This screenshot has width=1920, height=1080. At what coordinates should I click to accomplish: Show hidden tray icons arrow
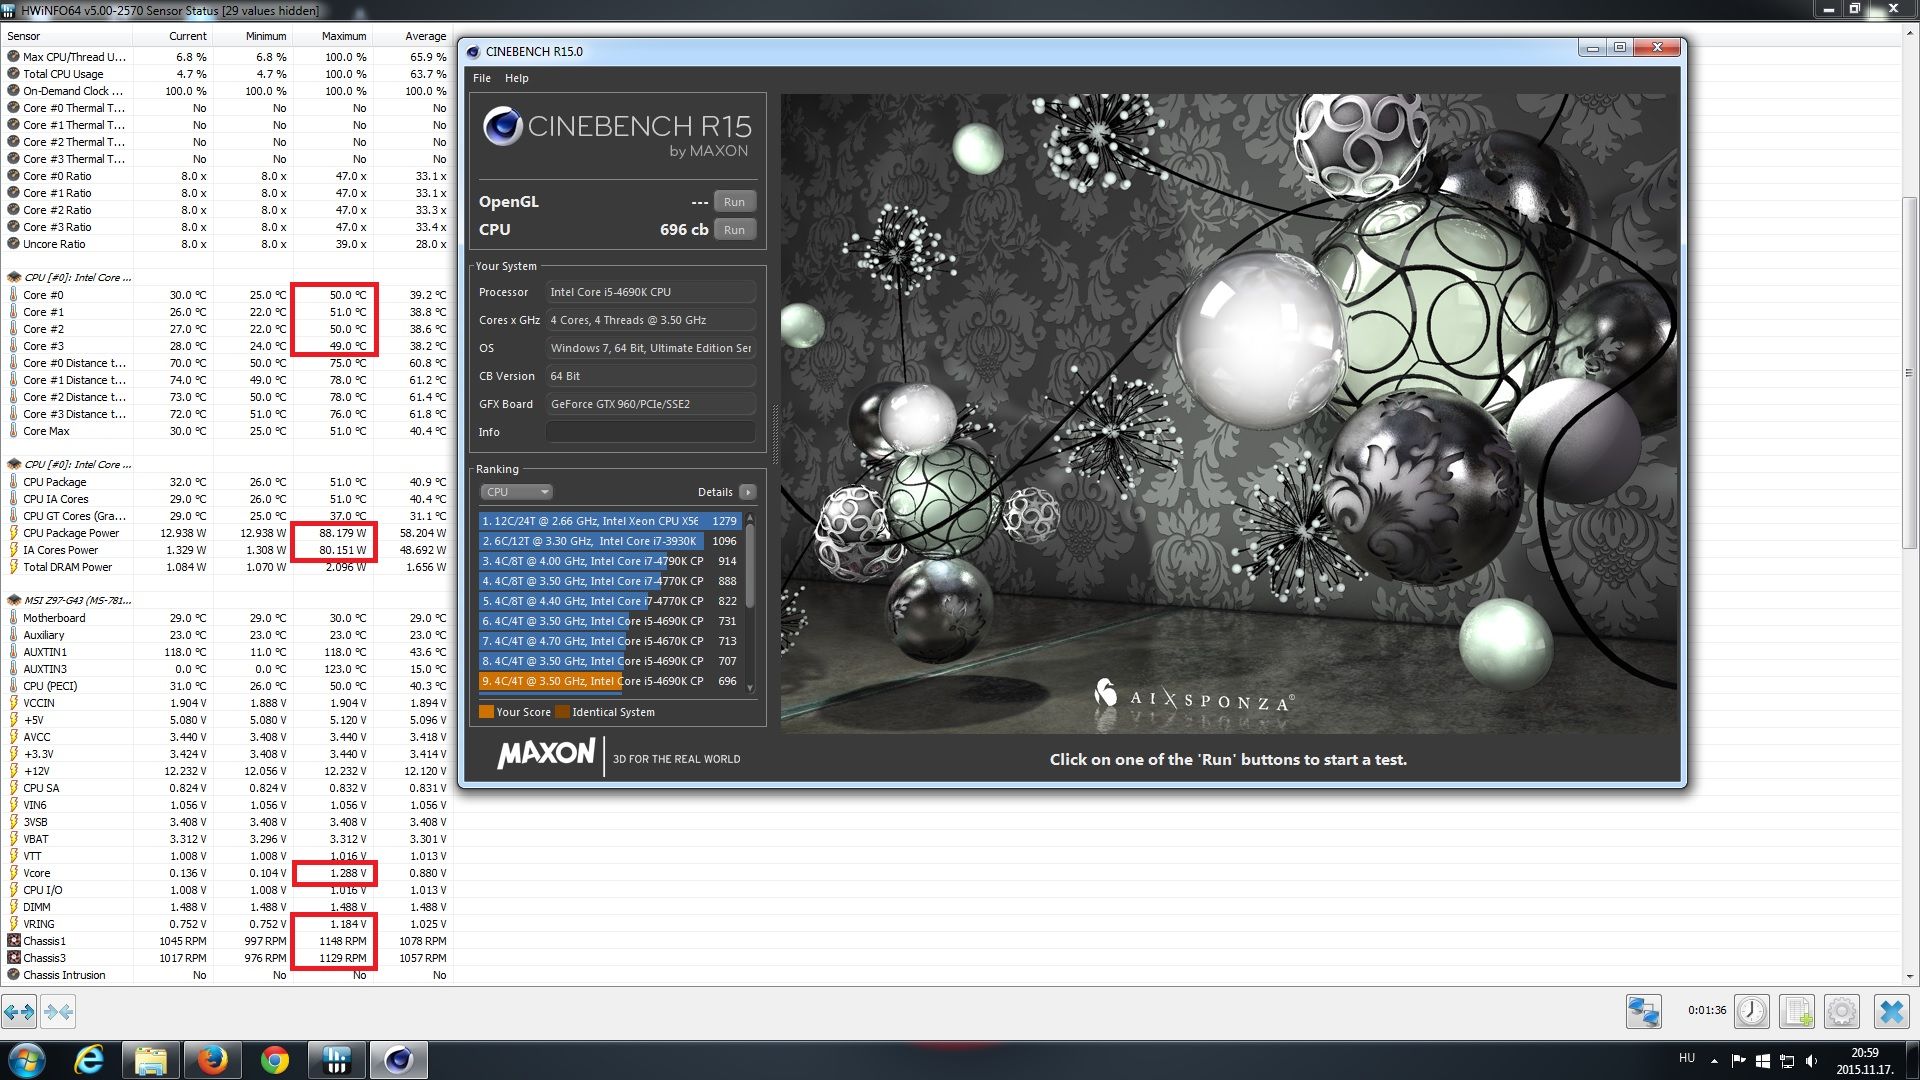pyautogui.click(x=1714, y=1061)
